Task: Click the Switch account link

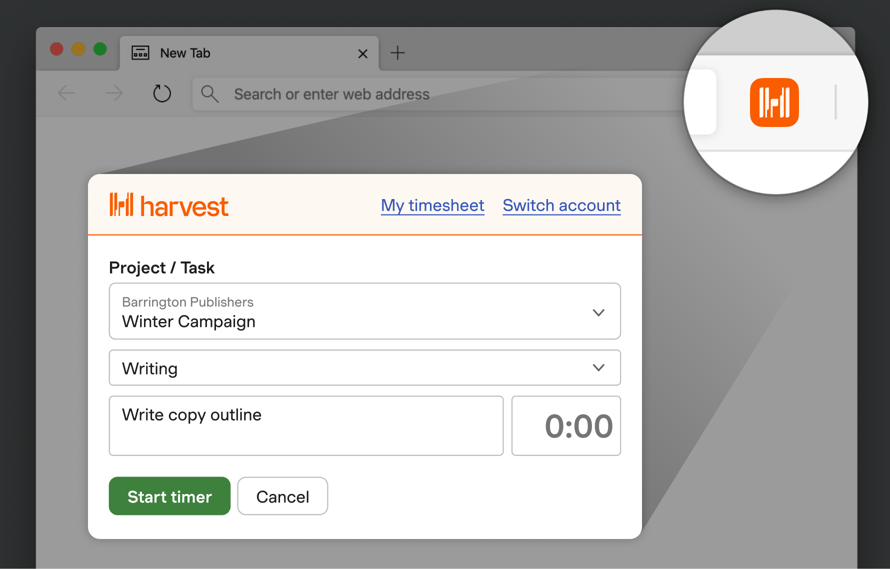Action: click(x=561, y=205)
